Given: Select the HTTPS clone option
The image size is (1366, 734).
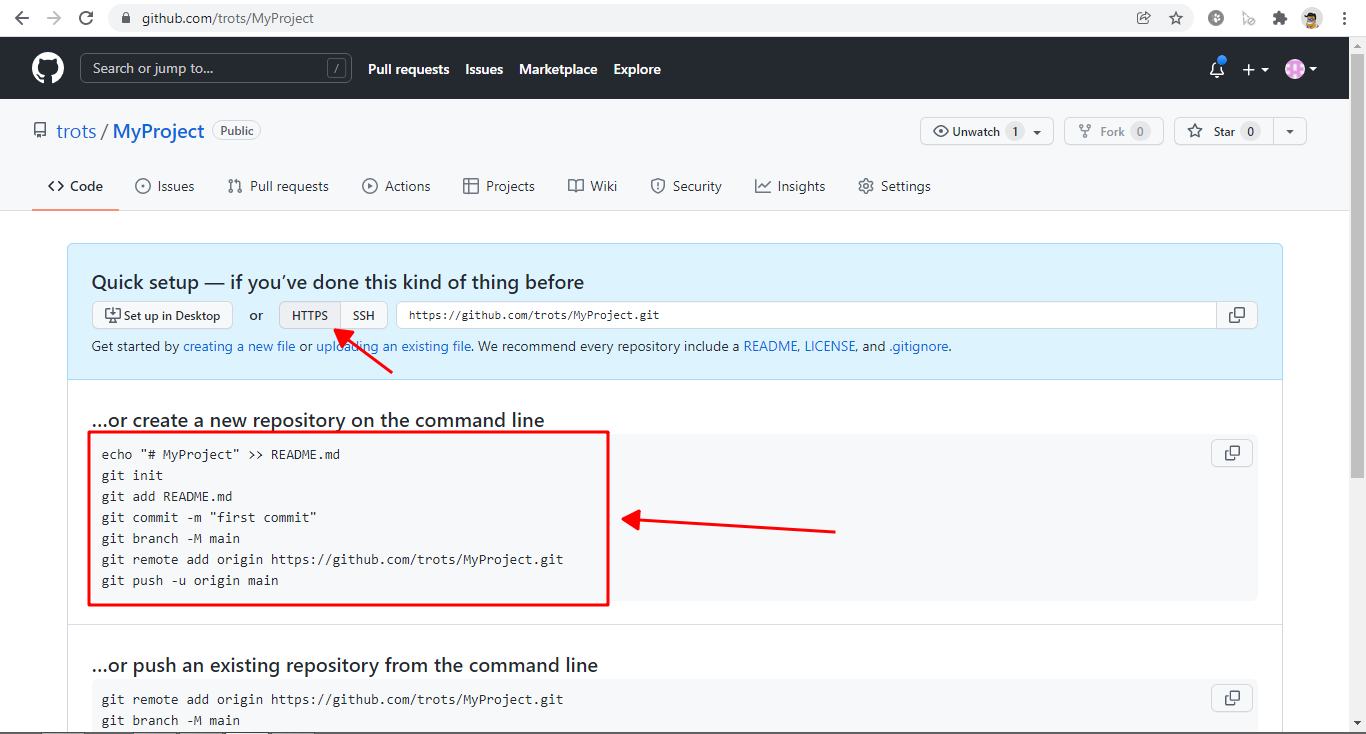Looking at the screenshot, I should [x=310, y=315].
